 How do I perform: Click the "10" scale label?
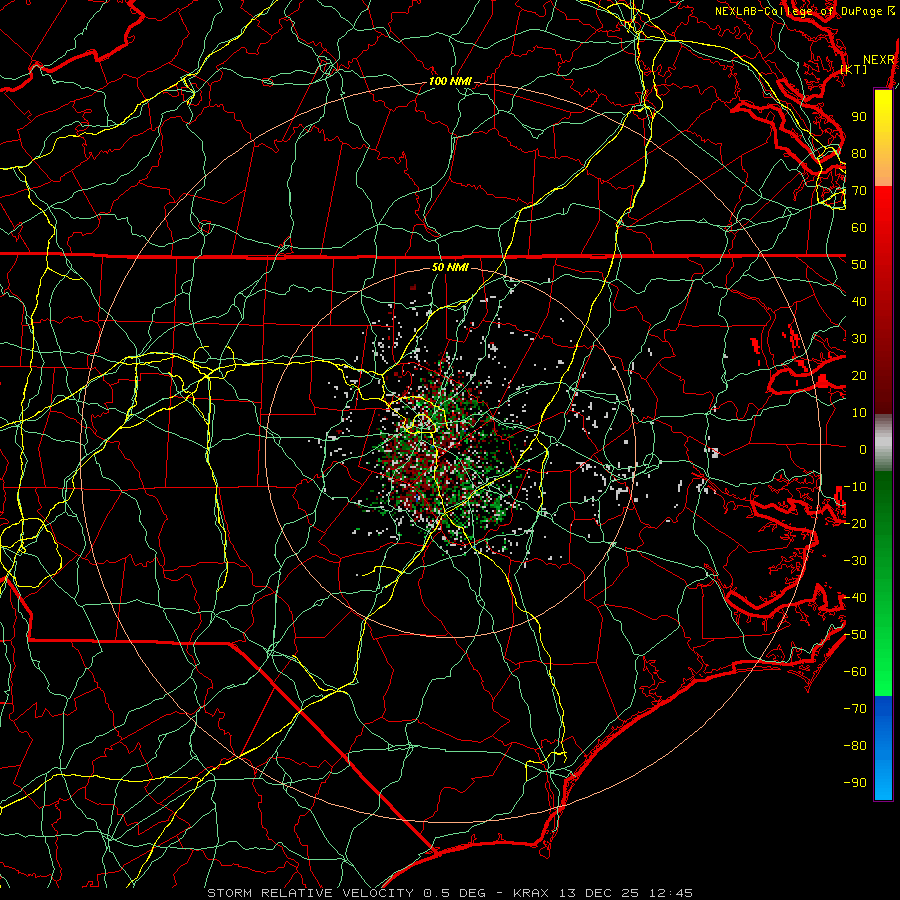tap(859, 413)
